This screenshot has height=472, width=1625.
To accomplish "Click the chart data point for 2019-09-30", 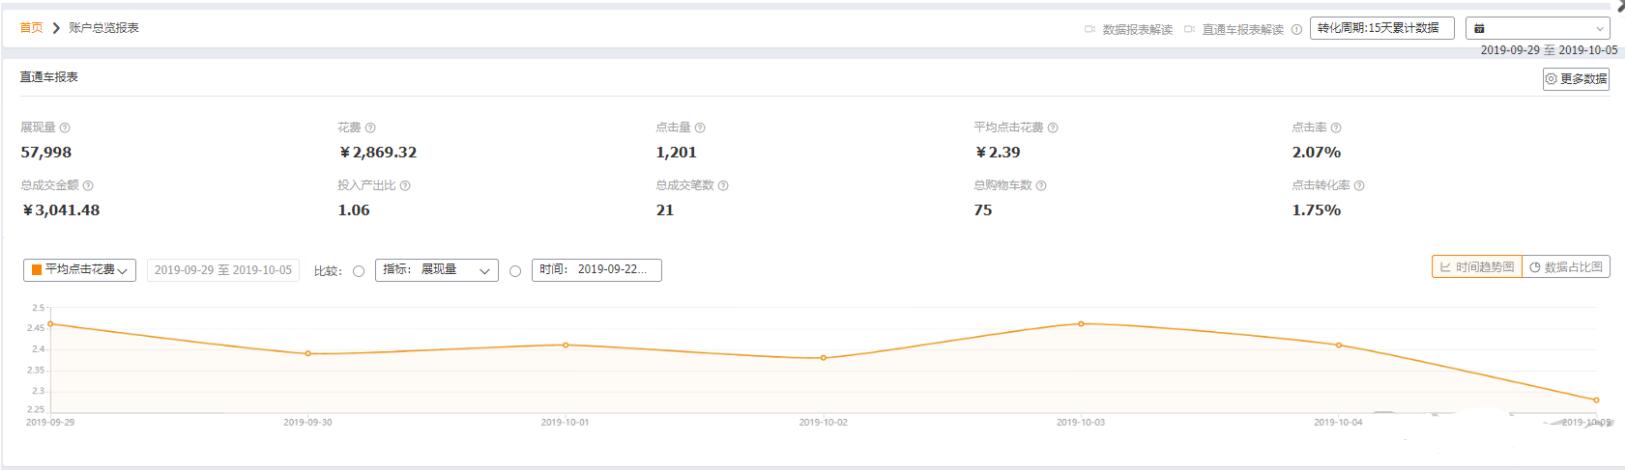I will [308, 353].
